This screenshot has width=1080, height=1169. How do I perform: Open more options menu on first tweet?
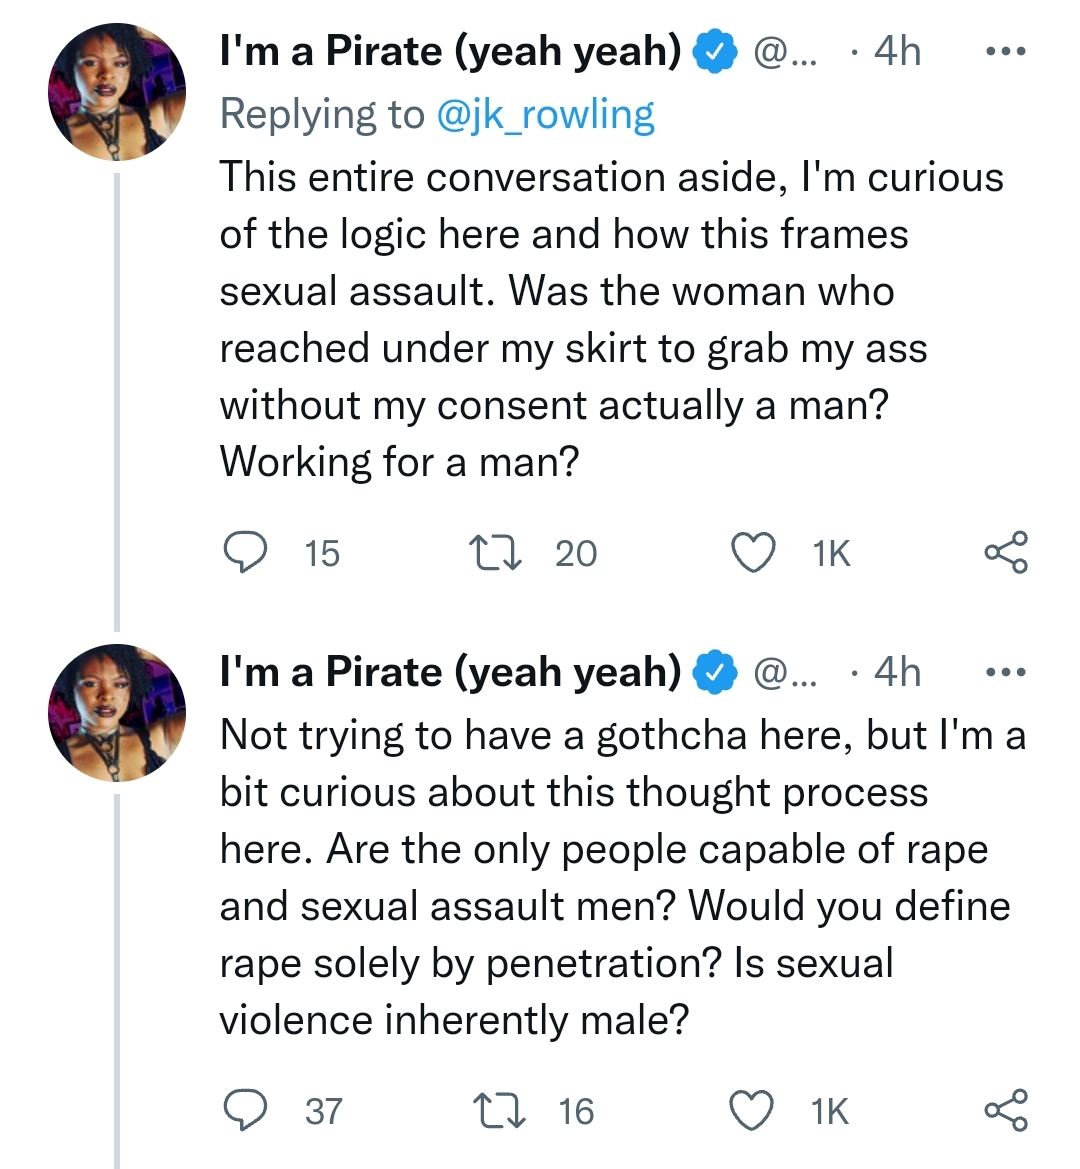point(1006,51)
